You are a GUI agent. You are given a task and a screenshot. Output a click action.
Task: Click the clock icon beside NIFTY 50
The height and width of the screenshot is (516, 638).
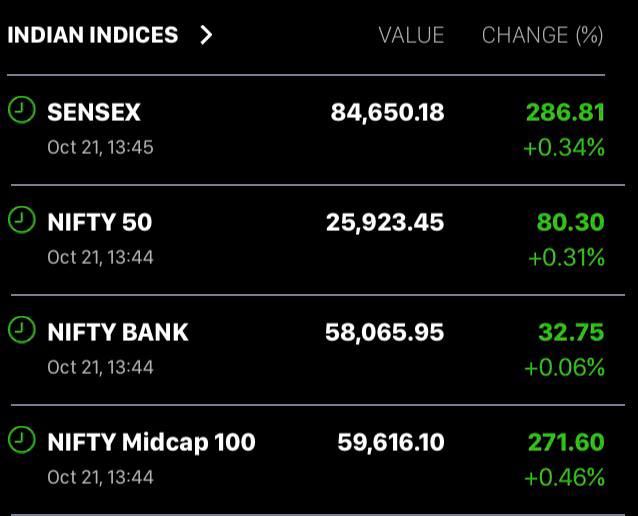(21, 220)
